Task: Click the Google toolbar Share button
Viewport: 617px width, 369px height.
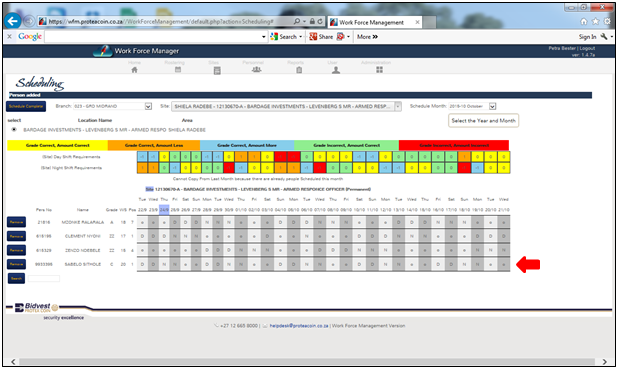Action: 321,37
